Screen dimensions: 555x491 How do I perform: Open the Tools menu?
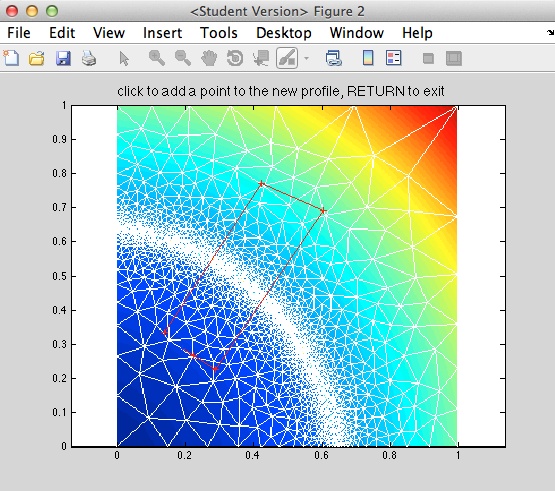click(219, 33)
